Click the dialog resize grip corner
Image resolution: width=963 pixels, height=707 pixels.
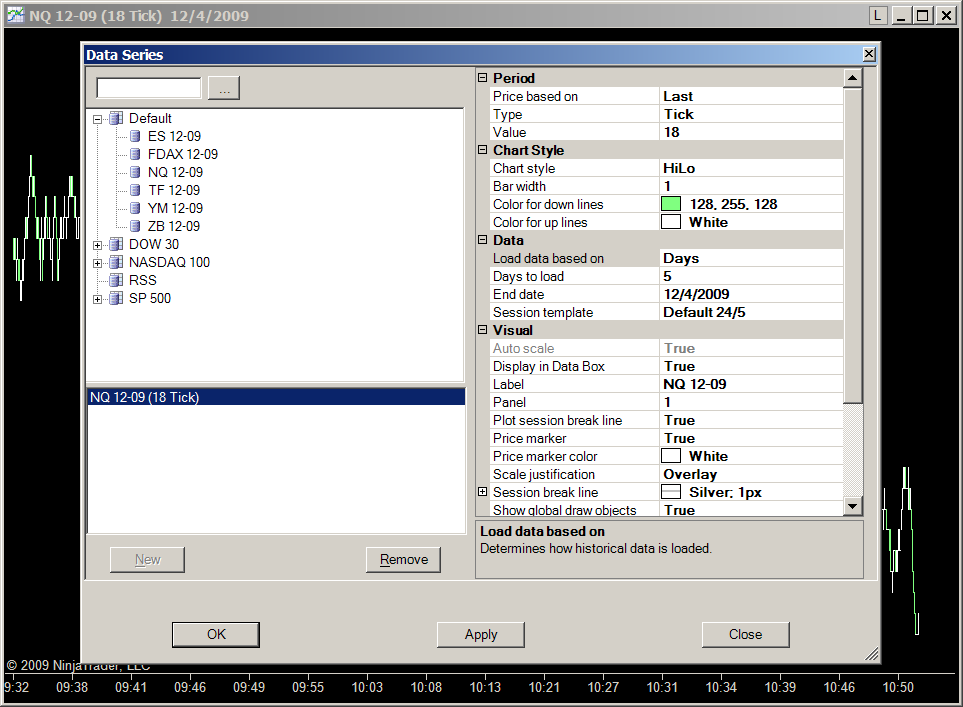(871, 654)
